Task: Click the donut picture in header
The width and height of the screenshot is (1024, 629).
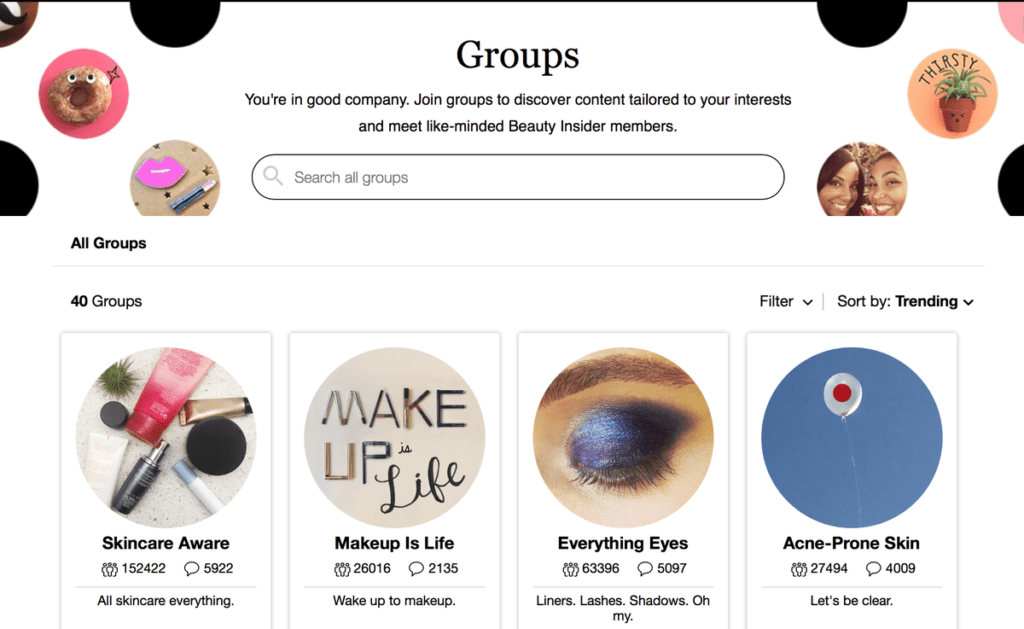Action: click(x=84, y=93)
